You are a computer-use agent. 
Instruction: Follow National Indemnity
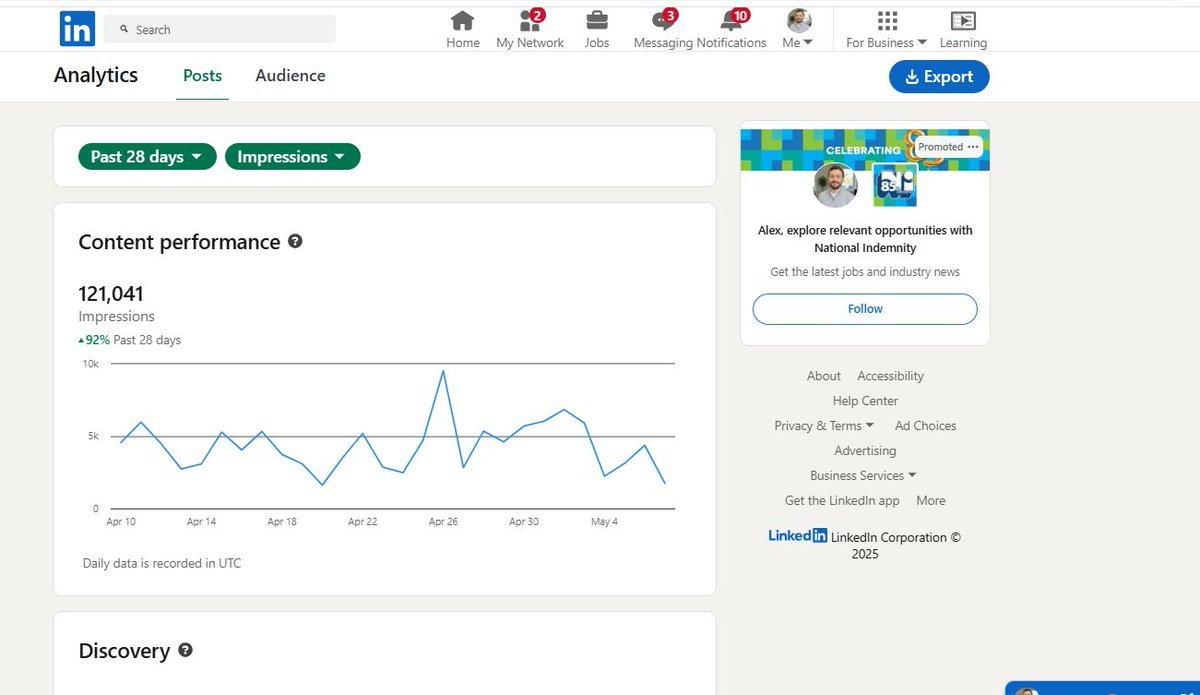tap(865, 309)
